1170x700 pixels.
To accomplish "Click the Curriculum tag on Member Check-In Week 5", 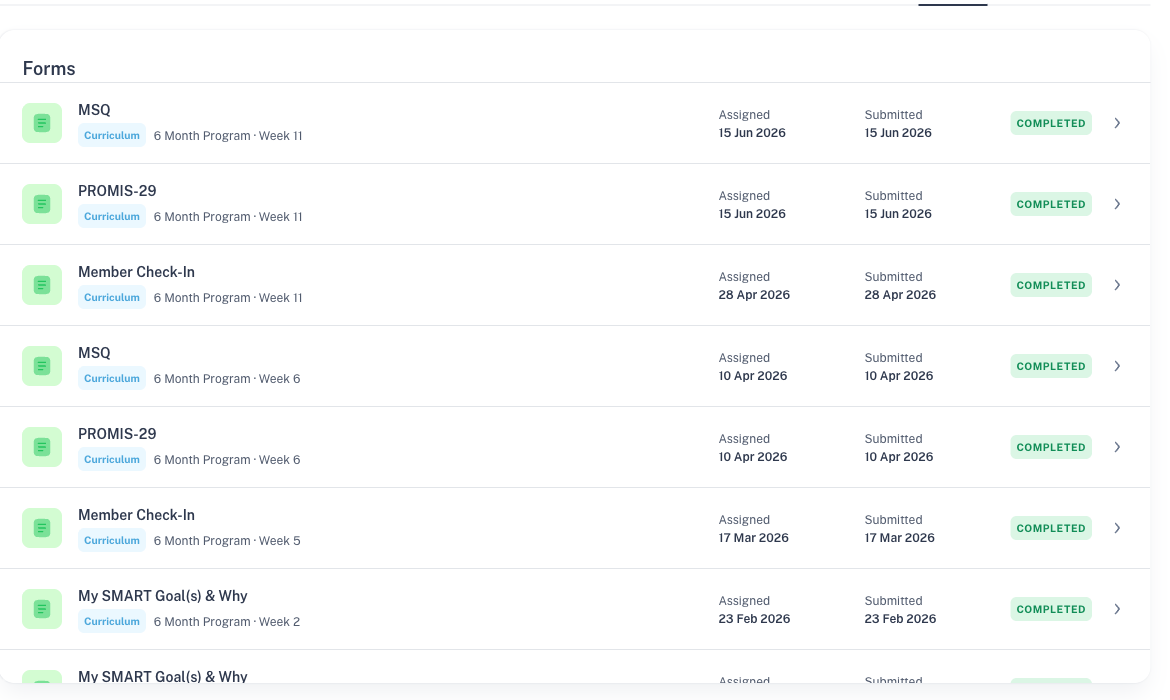I will pos(112,541).
